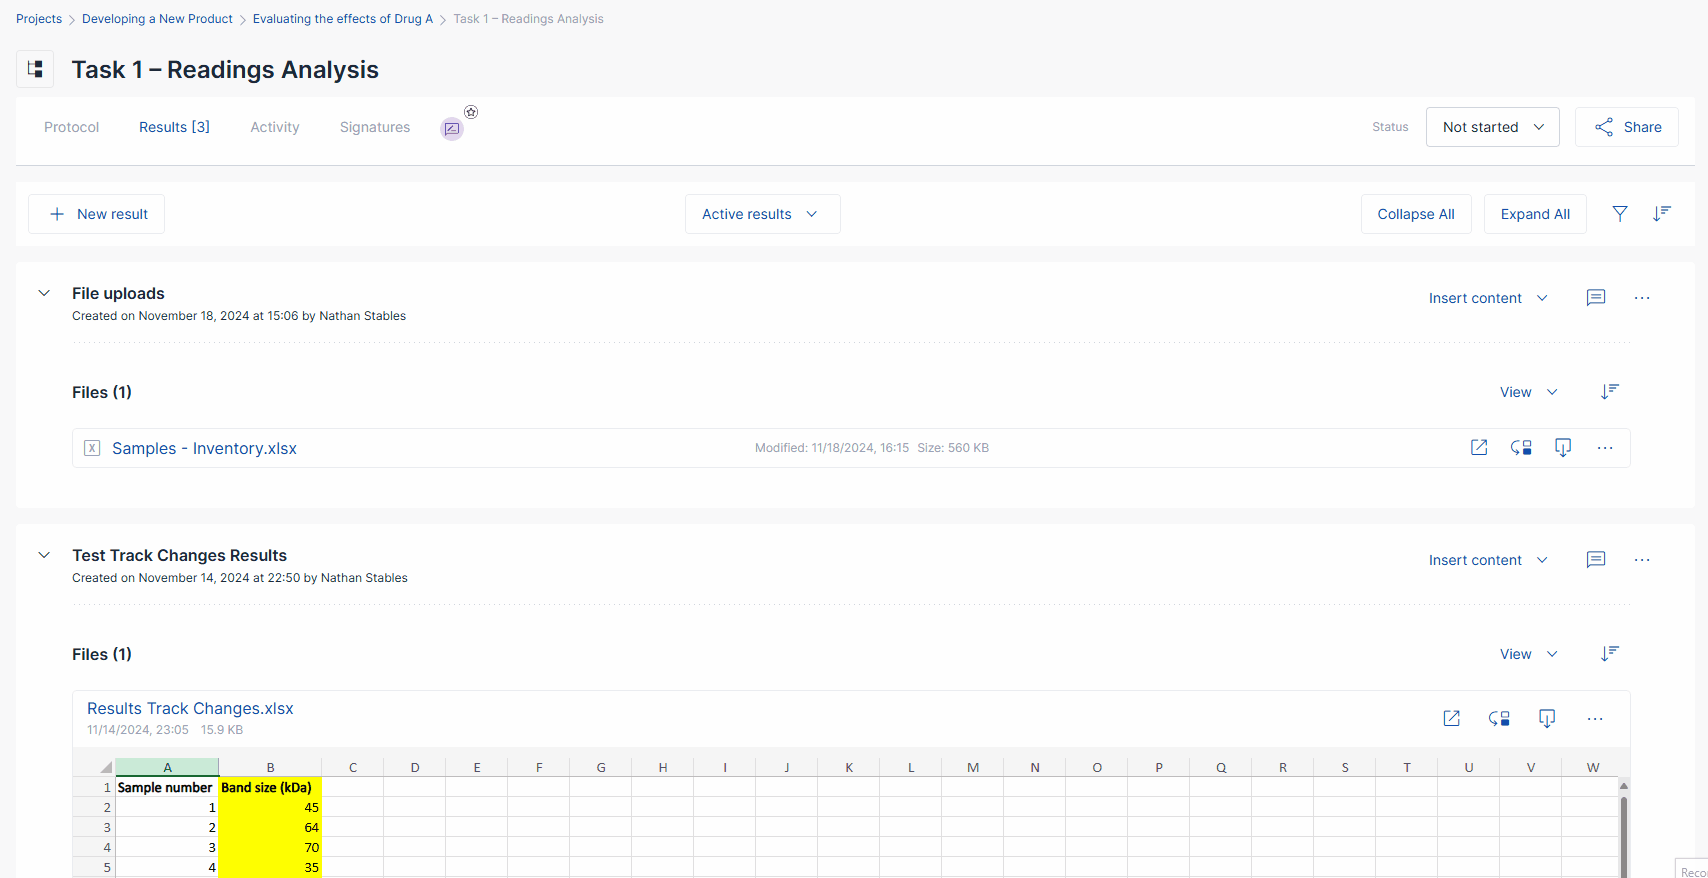Open Samples - Inventory.xlsx in new window
Image resolution: width=1708 pixels, height=878 pixels.
1478,448
